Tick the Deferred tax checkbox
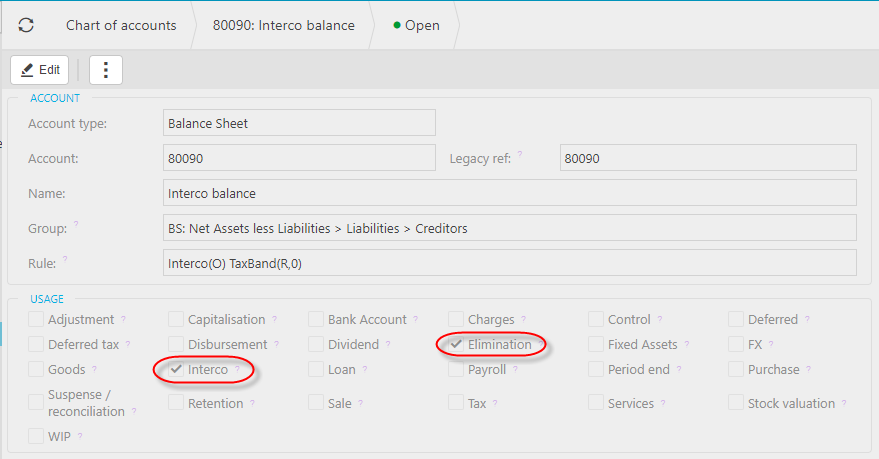Screen dimensions: 879x459 coord(36,345)
